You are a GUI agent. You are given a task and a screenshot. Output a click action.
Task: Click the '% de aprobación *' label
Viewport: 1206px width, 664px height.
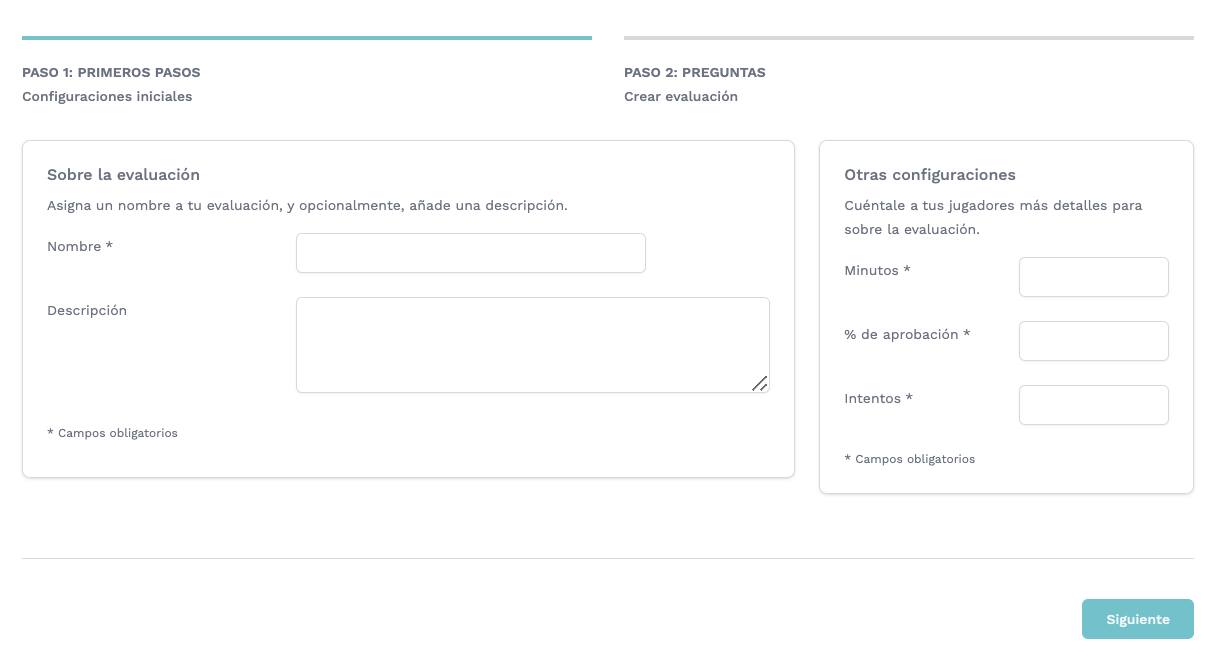907,335
